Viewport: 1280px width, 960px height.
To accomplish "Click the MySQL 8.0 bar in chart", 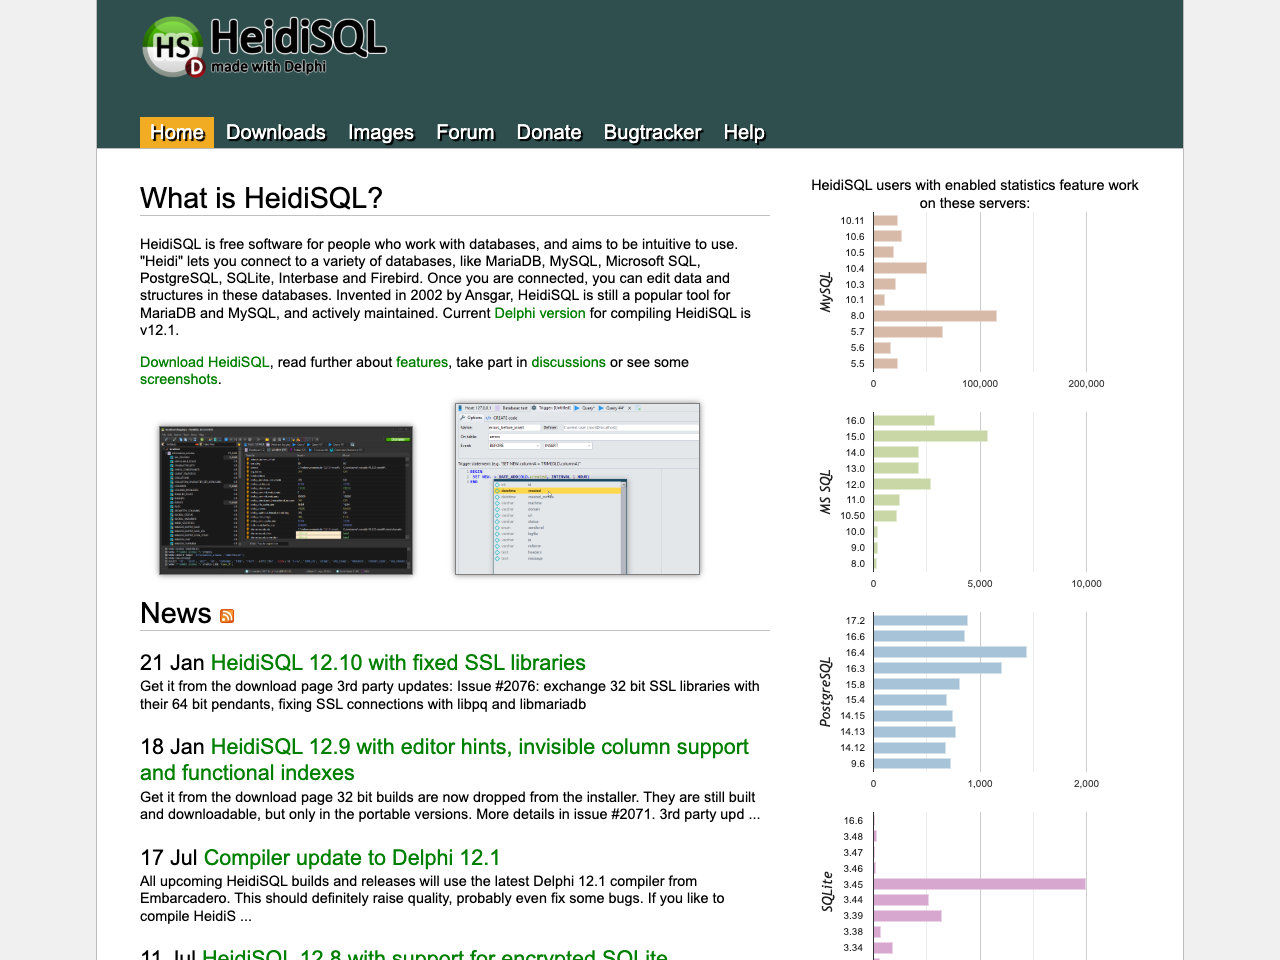I will point(935,316).
